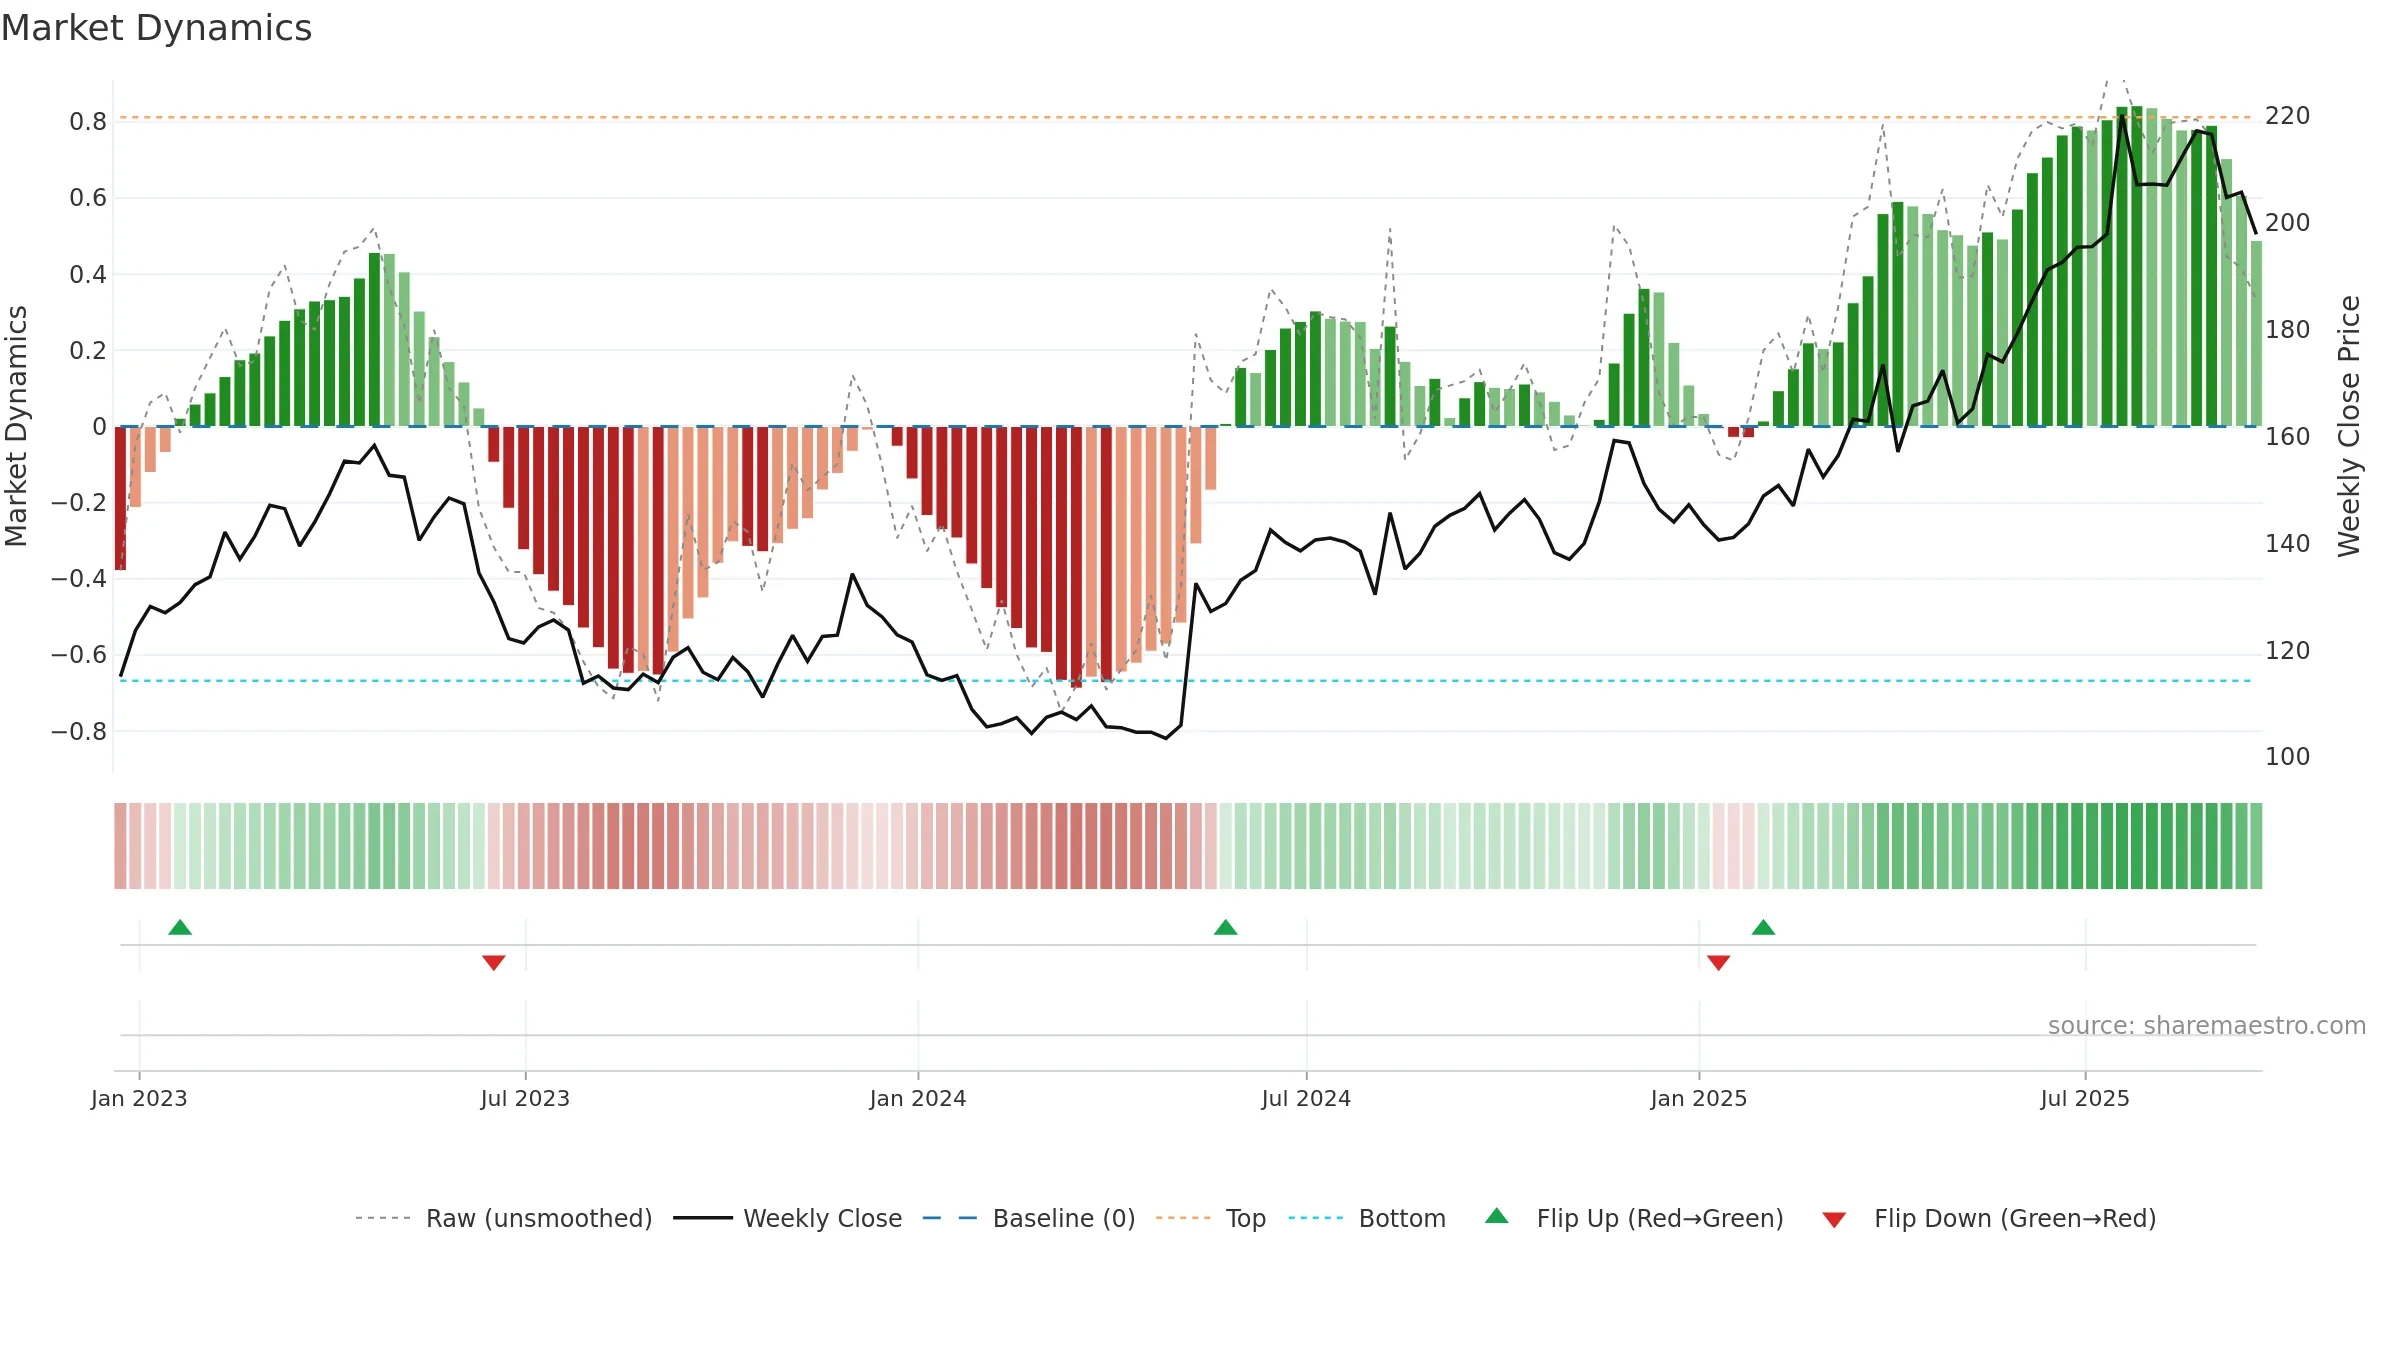Click the green triangle icon in the legend
This screenshot has width=2400, height=1350.
(1497, 1216)
